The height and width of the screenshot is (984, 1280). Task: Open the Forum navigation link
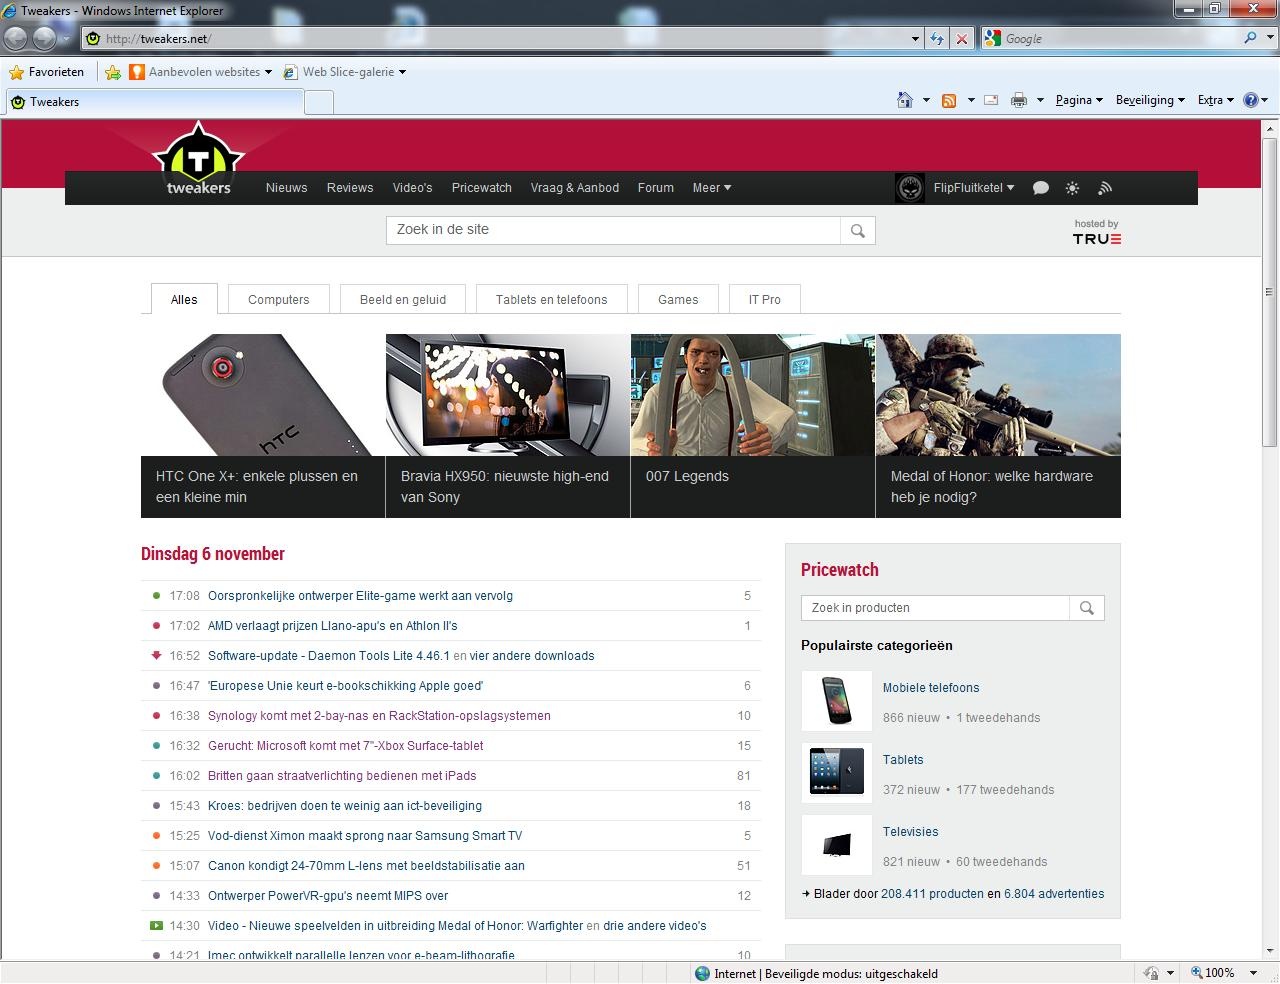click(x=656, y=188)
